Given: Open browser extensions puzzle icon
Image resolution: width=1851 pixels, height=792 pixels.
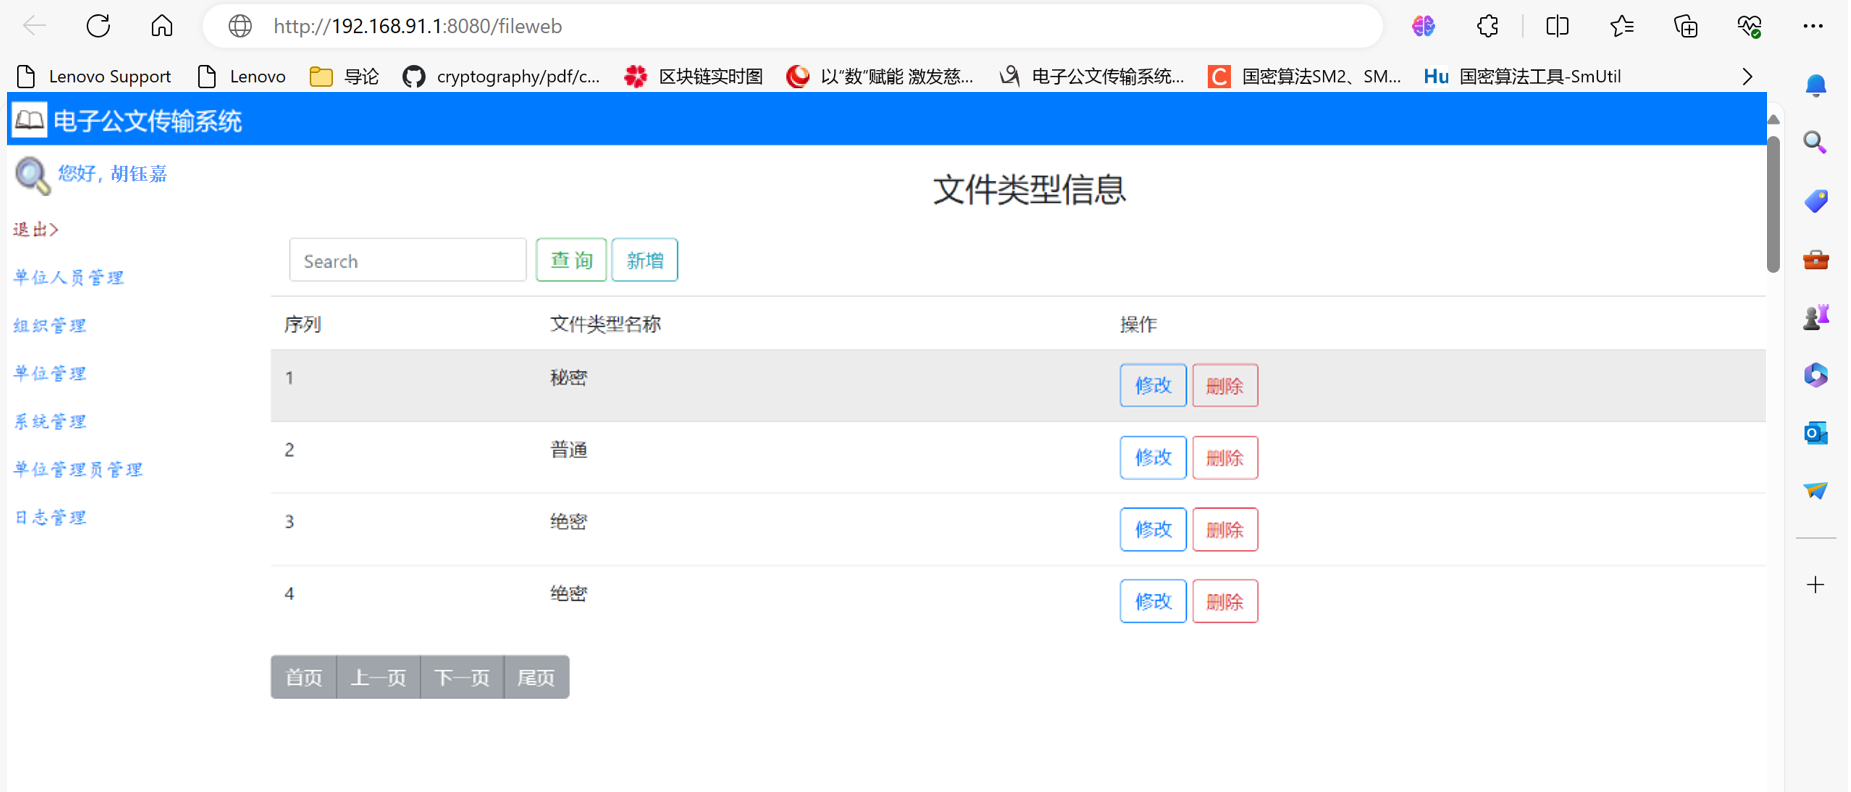Looking at the screenshot, I should [1488, 26].
